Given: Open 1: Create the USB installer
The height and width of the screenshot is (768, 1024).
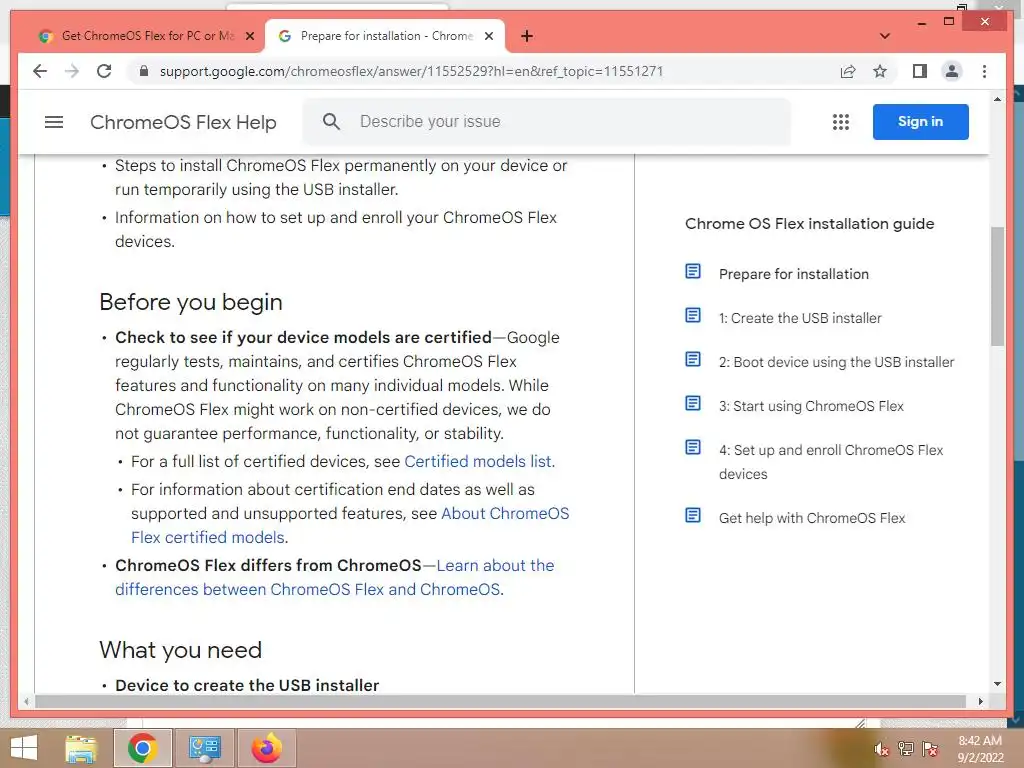Looking at the screenshot, I should 800,318.
